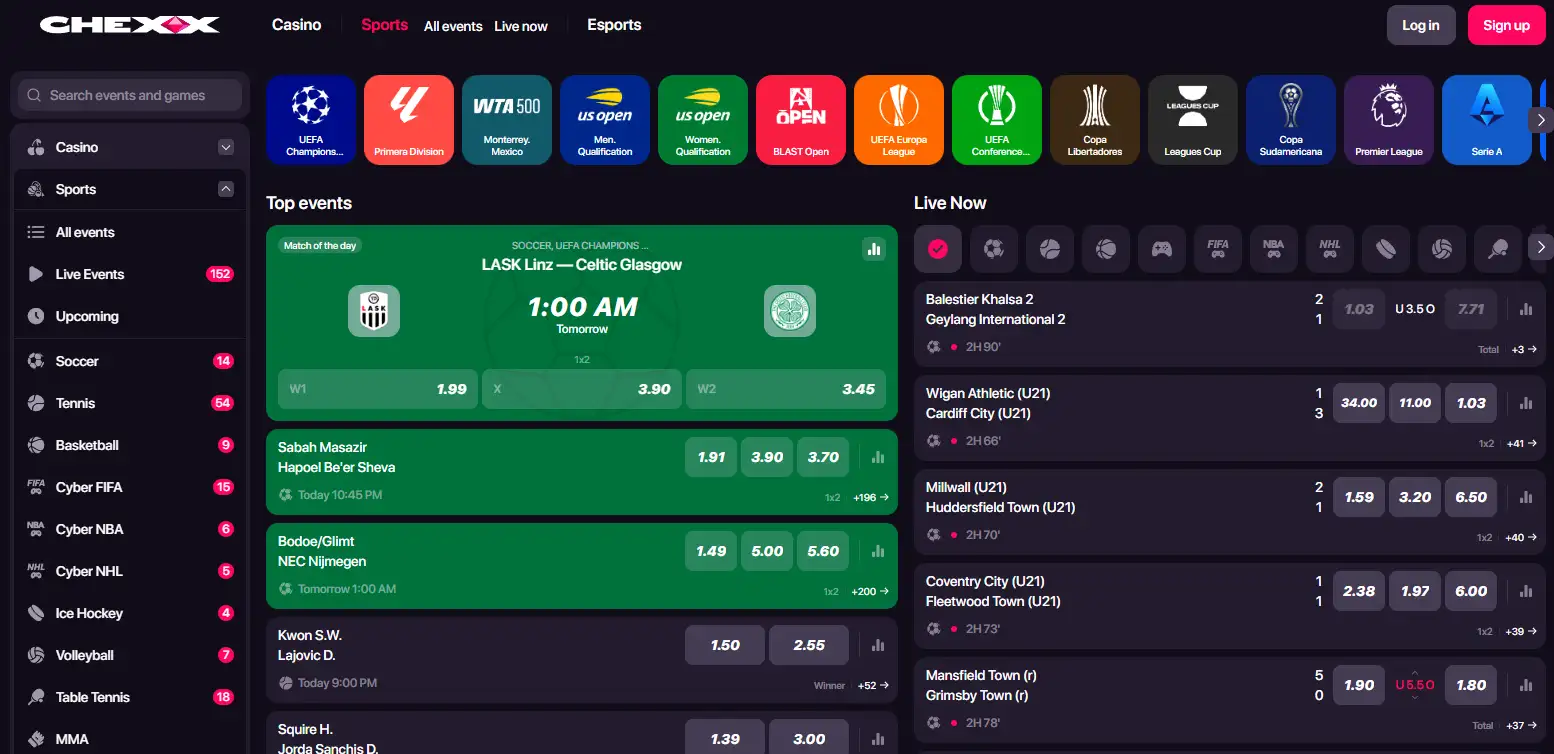
Task: Click the CHEXX logo
Action: coord(130,25)
